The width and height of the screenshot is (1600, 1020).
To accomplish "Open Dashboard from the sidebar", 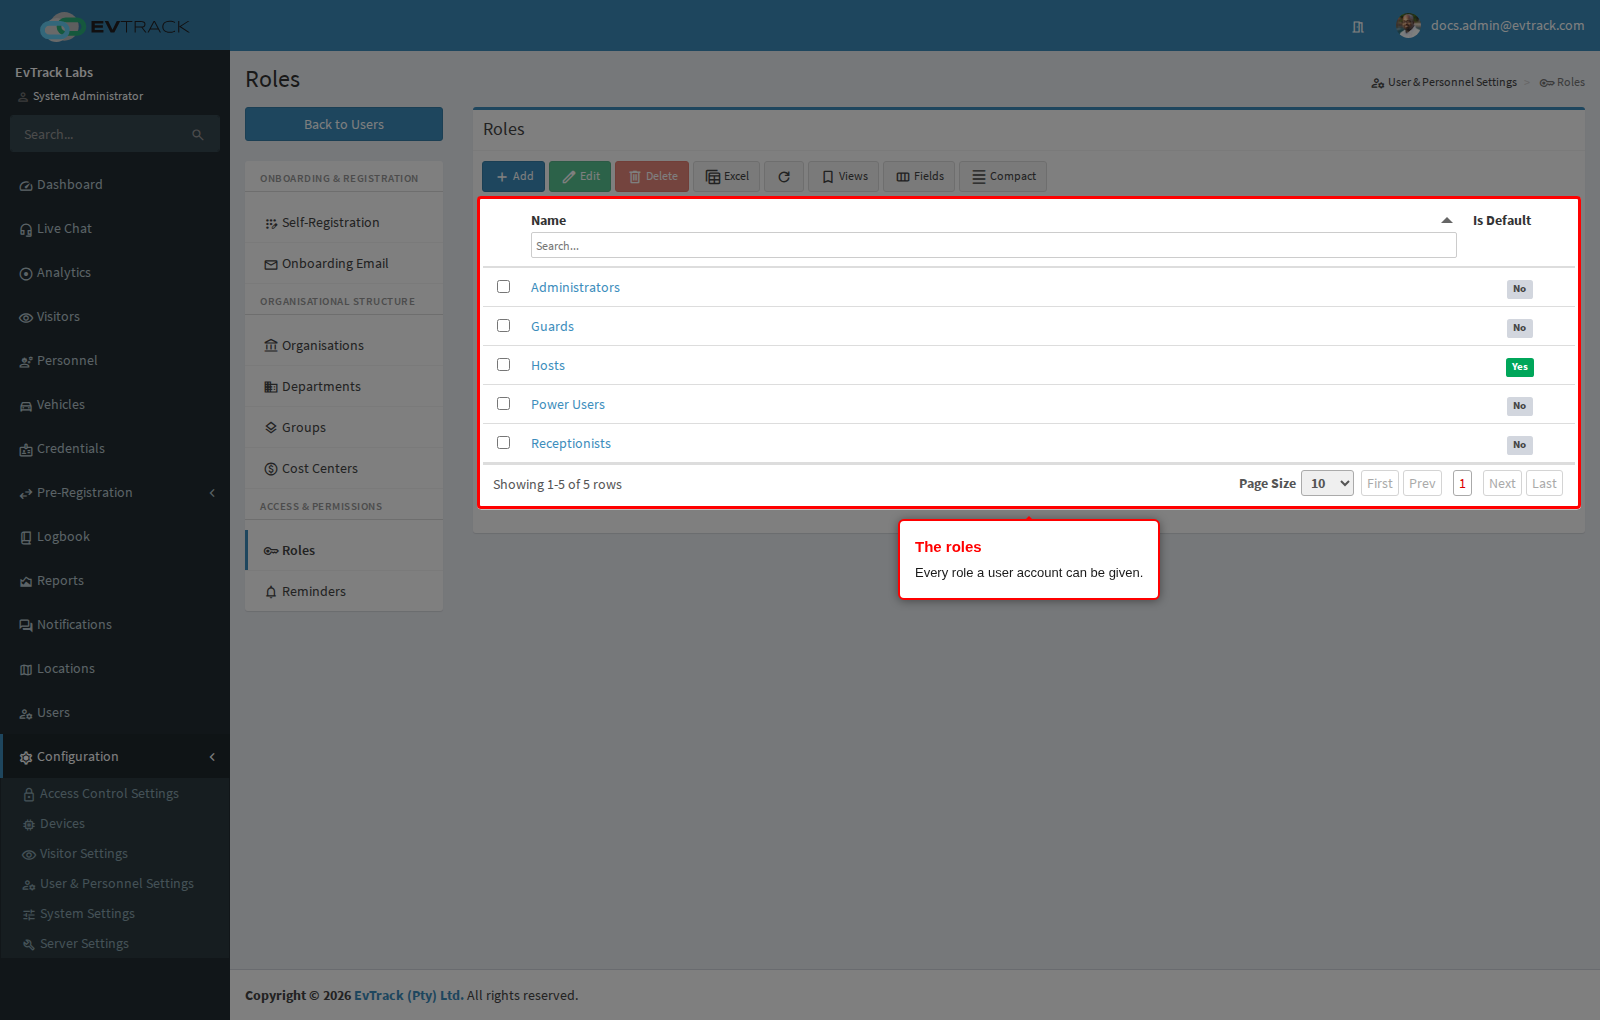I will [x=115, y=185].
